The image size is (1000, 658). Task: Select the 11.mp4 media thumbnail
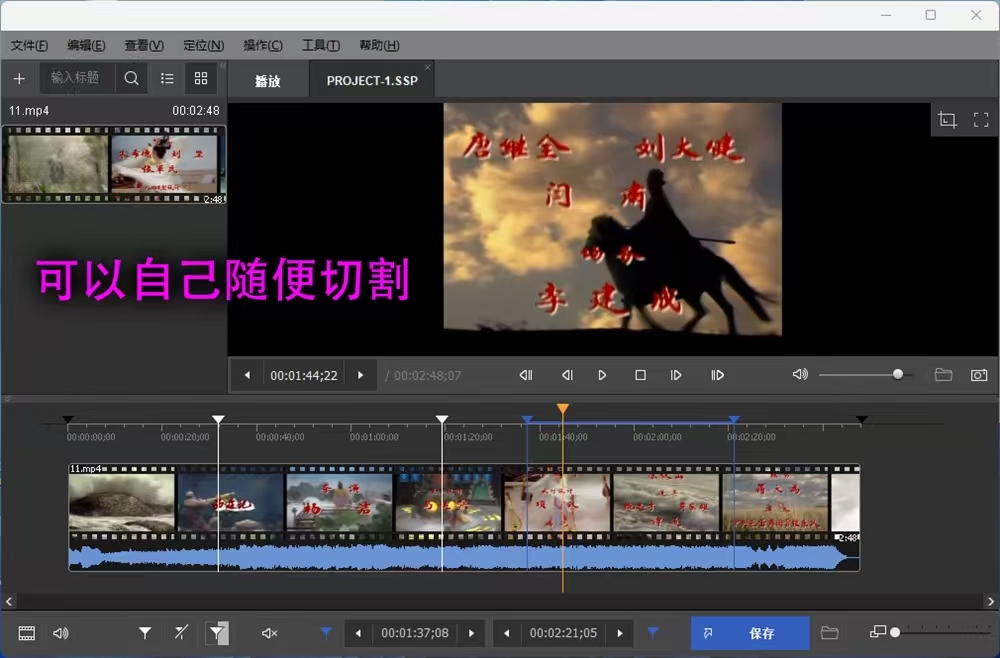click(x=114, y=164)
